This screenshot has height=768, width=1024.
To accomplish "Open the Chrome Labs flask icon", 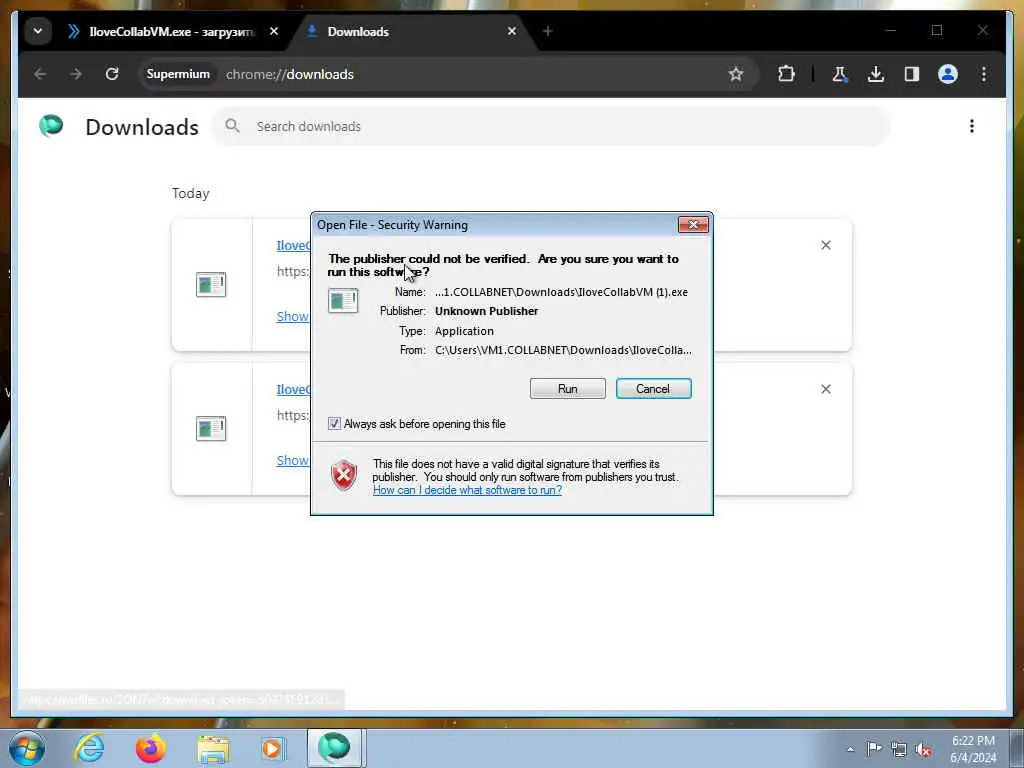I will (839, 74).
